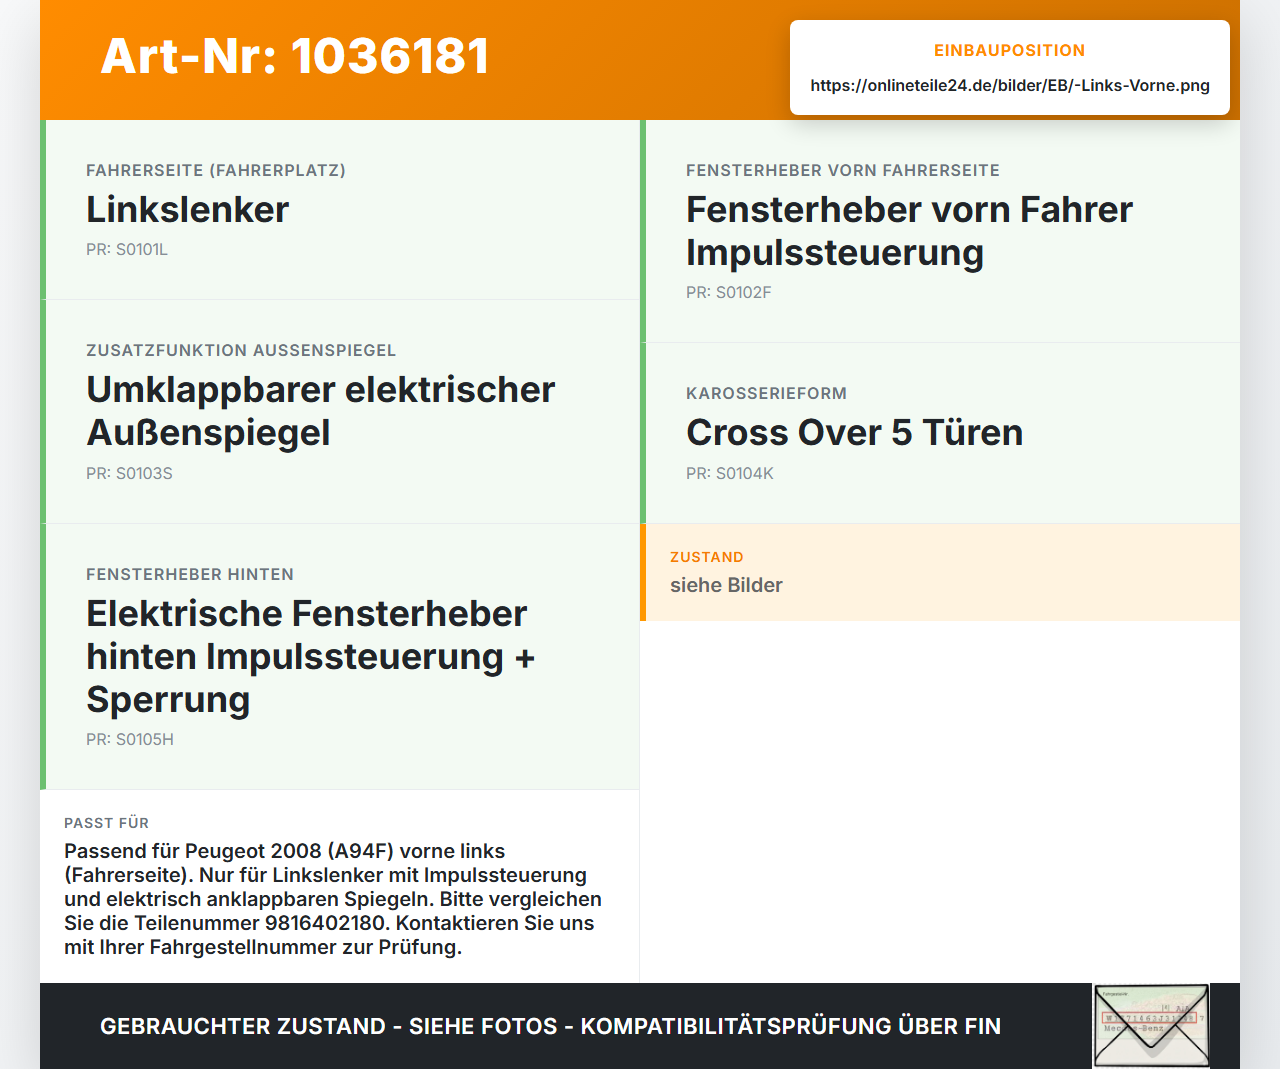This screenshot has width=1280, height=1070.
Task: Open the vehicle registration thumbnail in the footer
Action: pos(1151,1026)
